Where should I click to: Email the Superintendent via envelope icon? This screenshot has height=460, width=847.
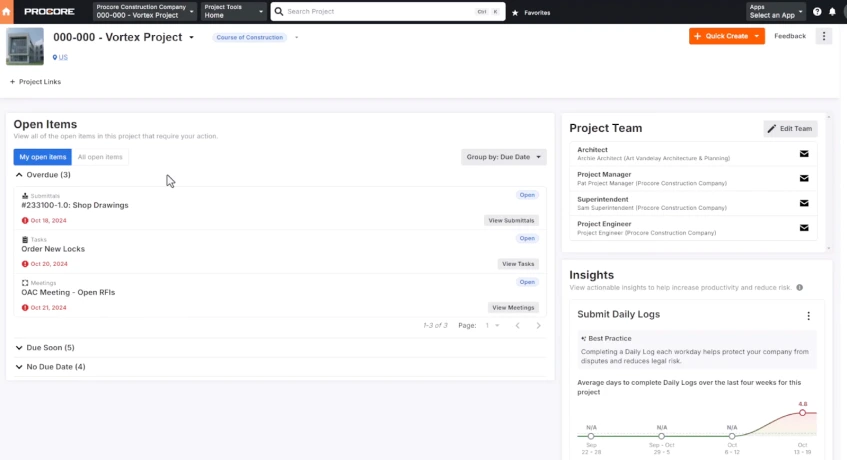coord(804,203)
